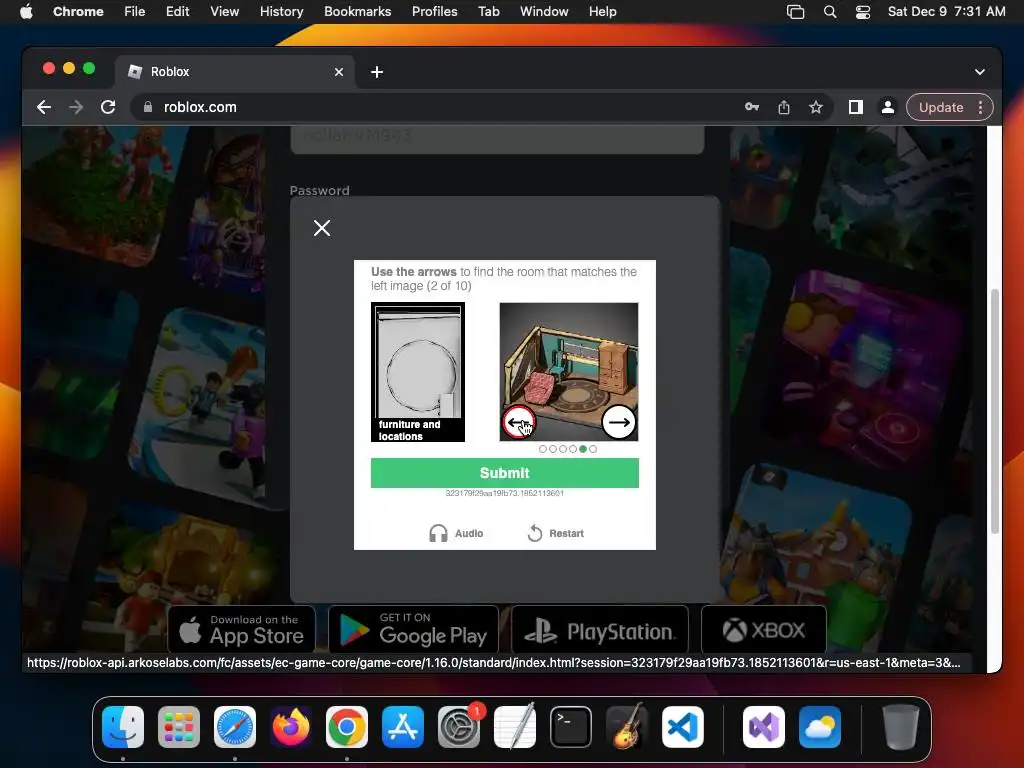Open the History menu
The width and height of the screenshot is (1024, 768).
[281, 12]
